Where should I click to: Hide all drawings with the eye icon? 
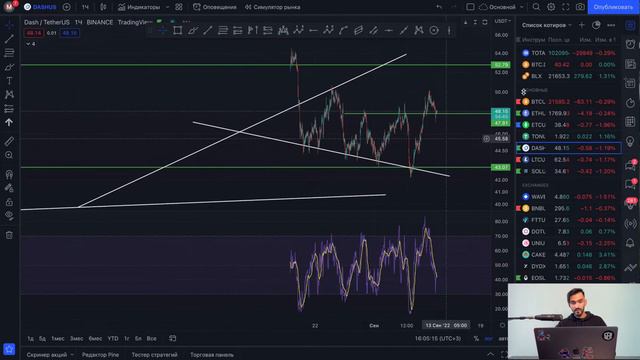9,216
